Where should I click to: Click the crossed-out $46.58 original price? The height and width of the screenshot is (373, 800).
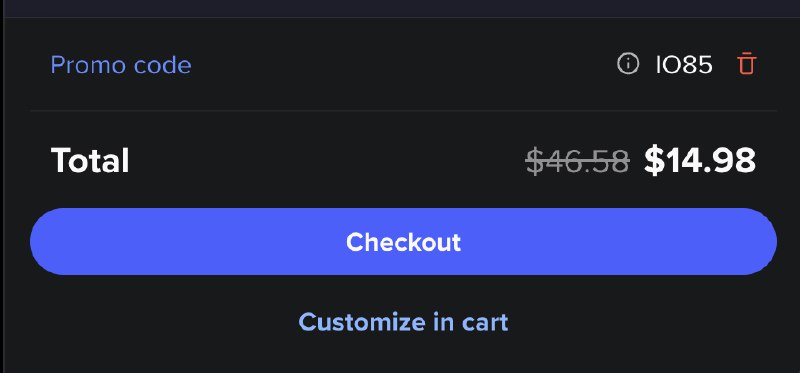tap(578, 161)
